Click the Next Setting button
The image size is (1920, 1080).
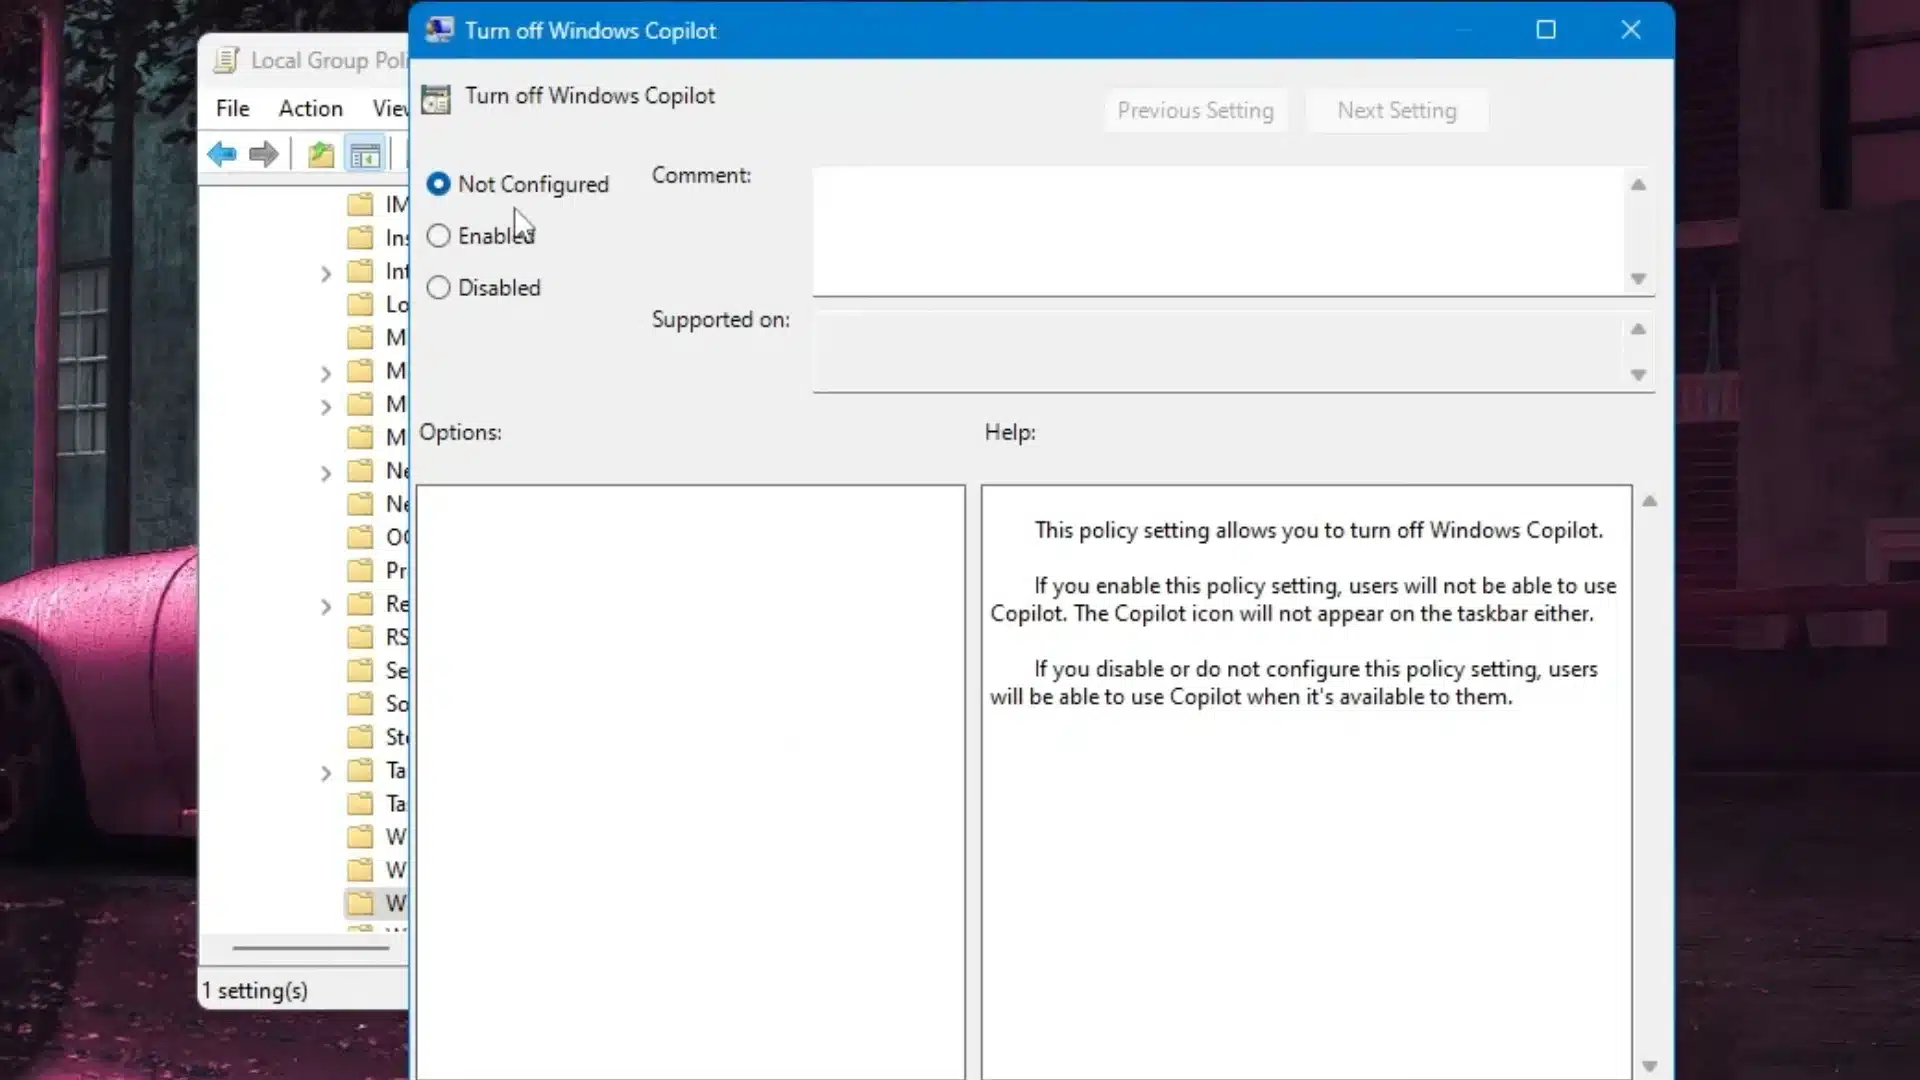1397,110
